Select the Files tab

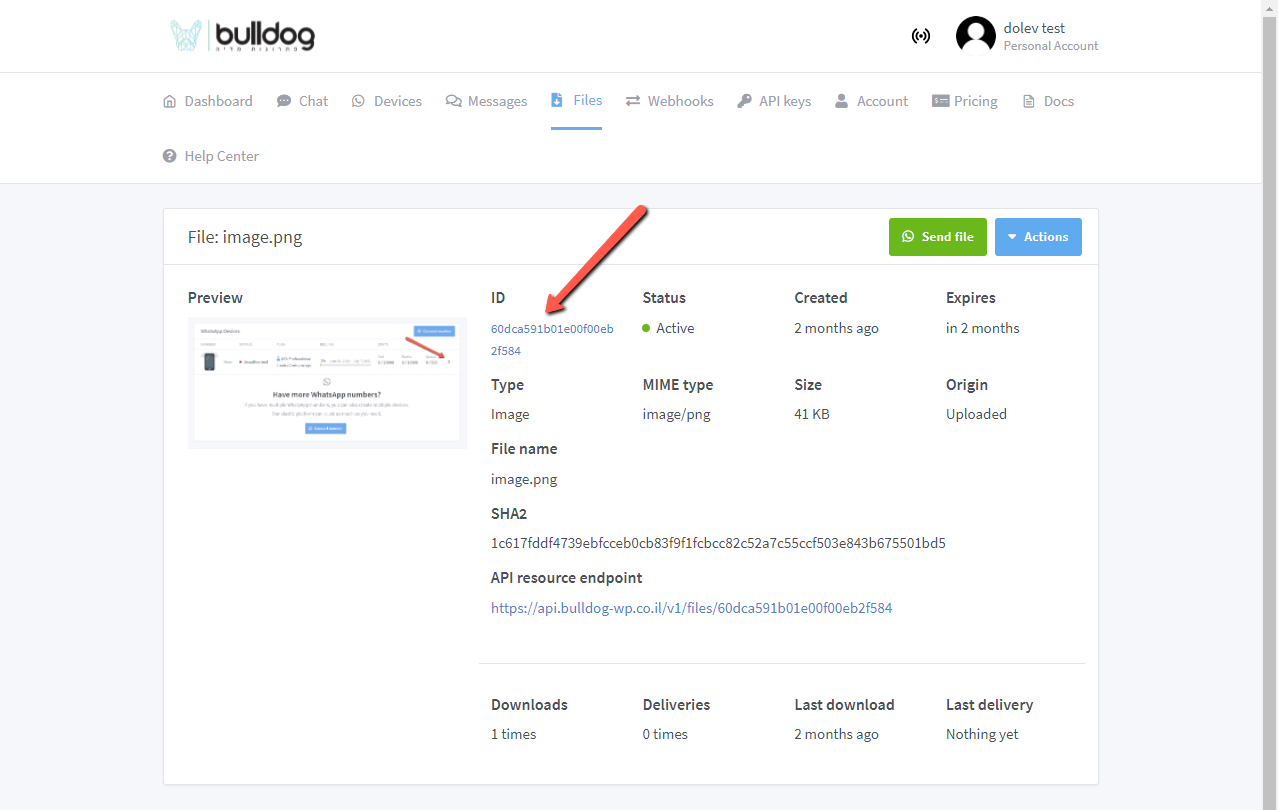coord(576,100)
